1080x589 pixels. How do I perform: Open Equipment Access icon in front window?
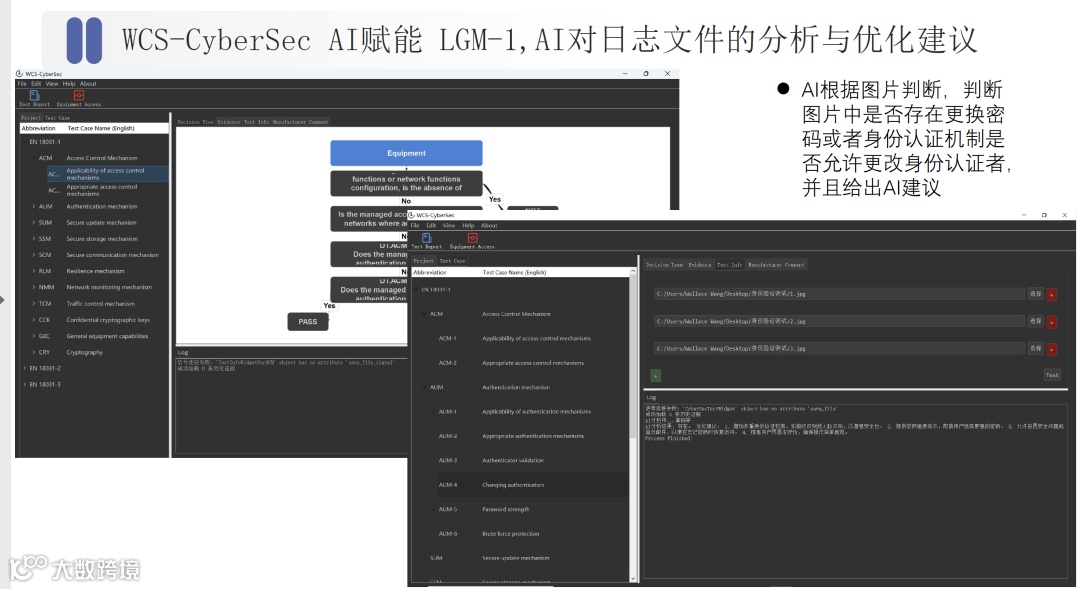click(472, 240)
